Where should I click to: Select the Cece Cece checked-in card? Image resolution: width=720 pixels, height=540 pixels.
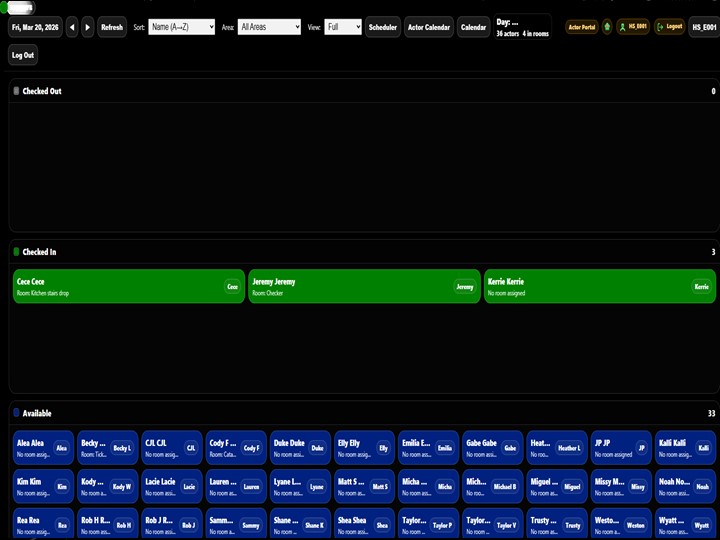point(129,286)
